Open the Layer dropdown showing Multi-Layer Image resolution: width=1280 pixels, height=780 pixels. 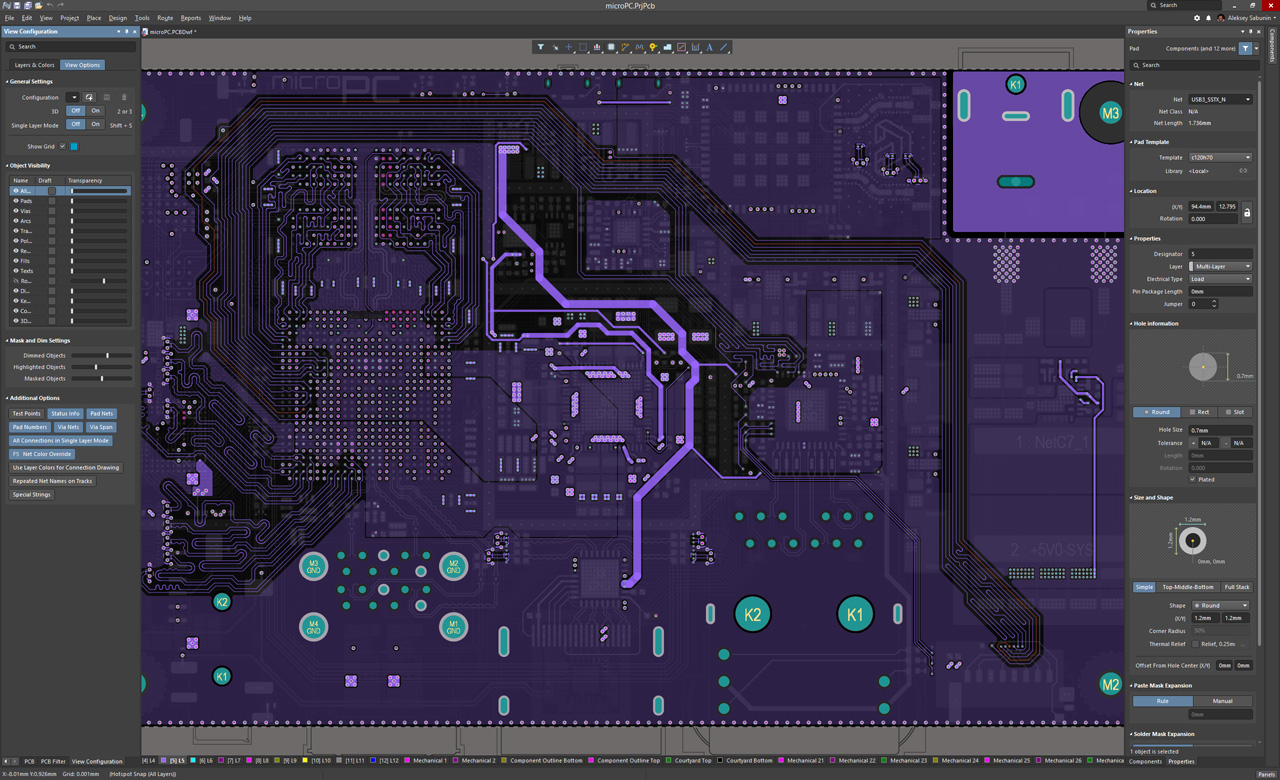[x=1218, y=266]
